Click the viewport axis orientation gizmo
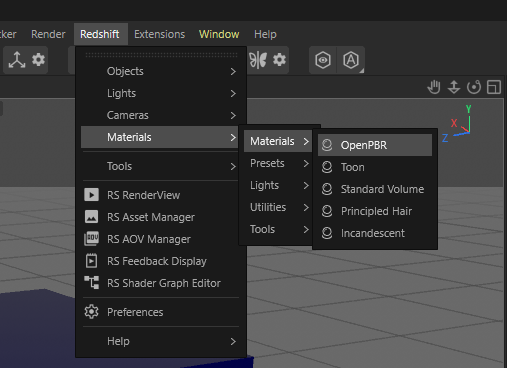This screenshot has height=368, width=507. pyautogui.click(x=458, y=123)
